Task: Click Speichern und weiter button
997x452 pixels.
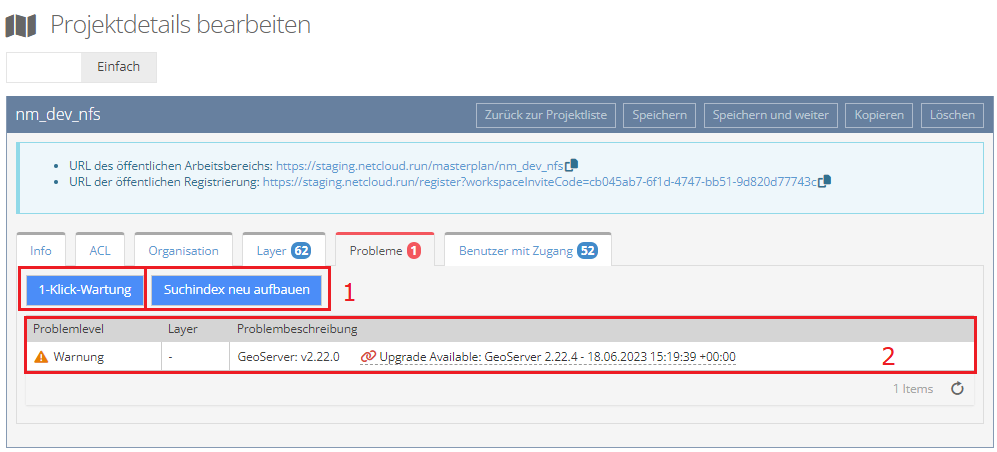Action: [x=770, y=115]
